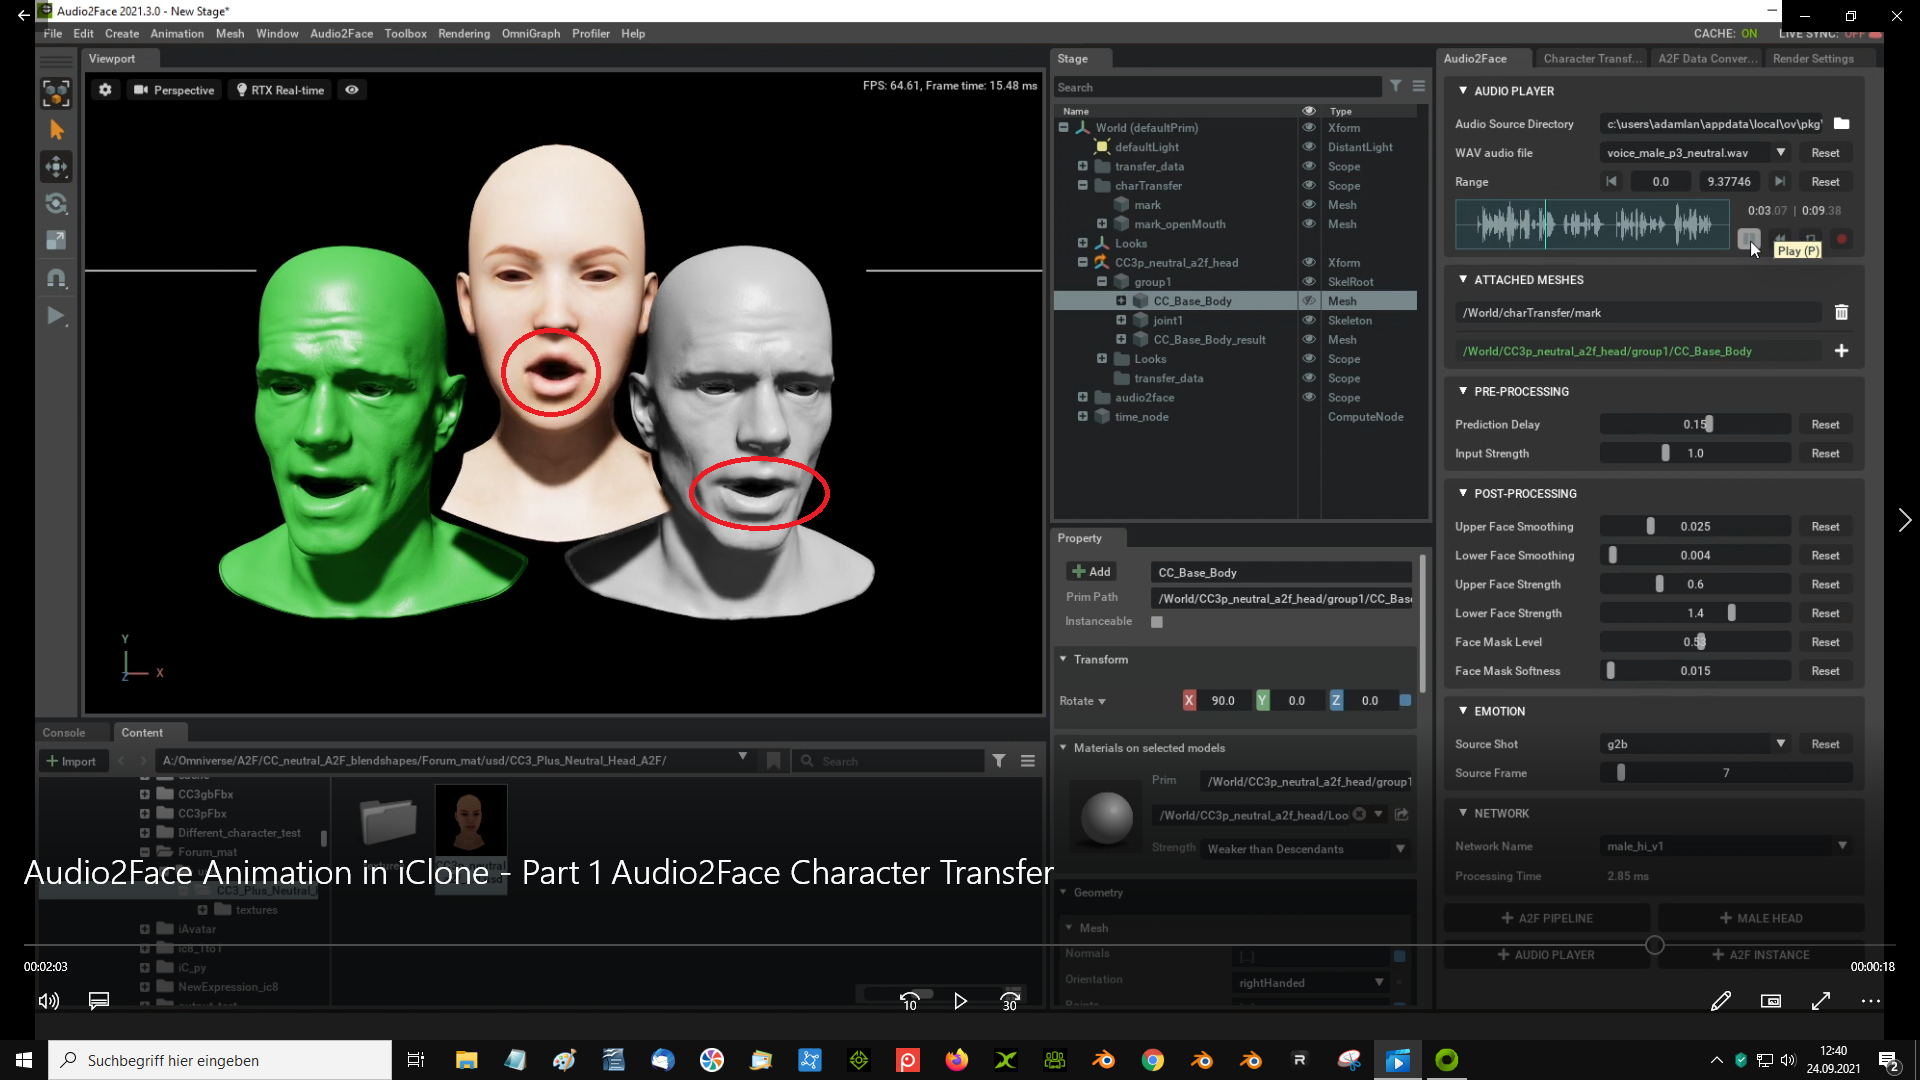1920x1080 pixels.
Task: Click the Add property button
Action: [1091, 572]
